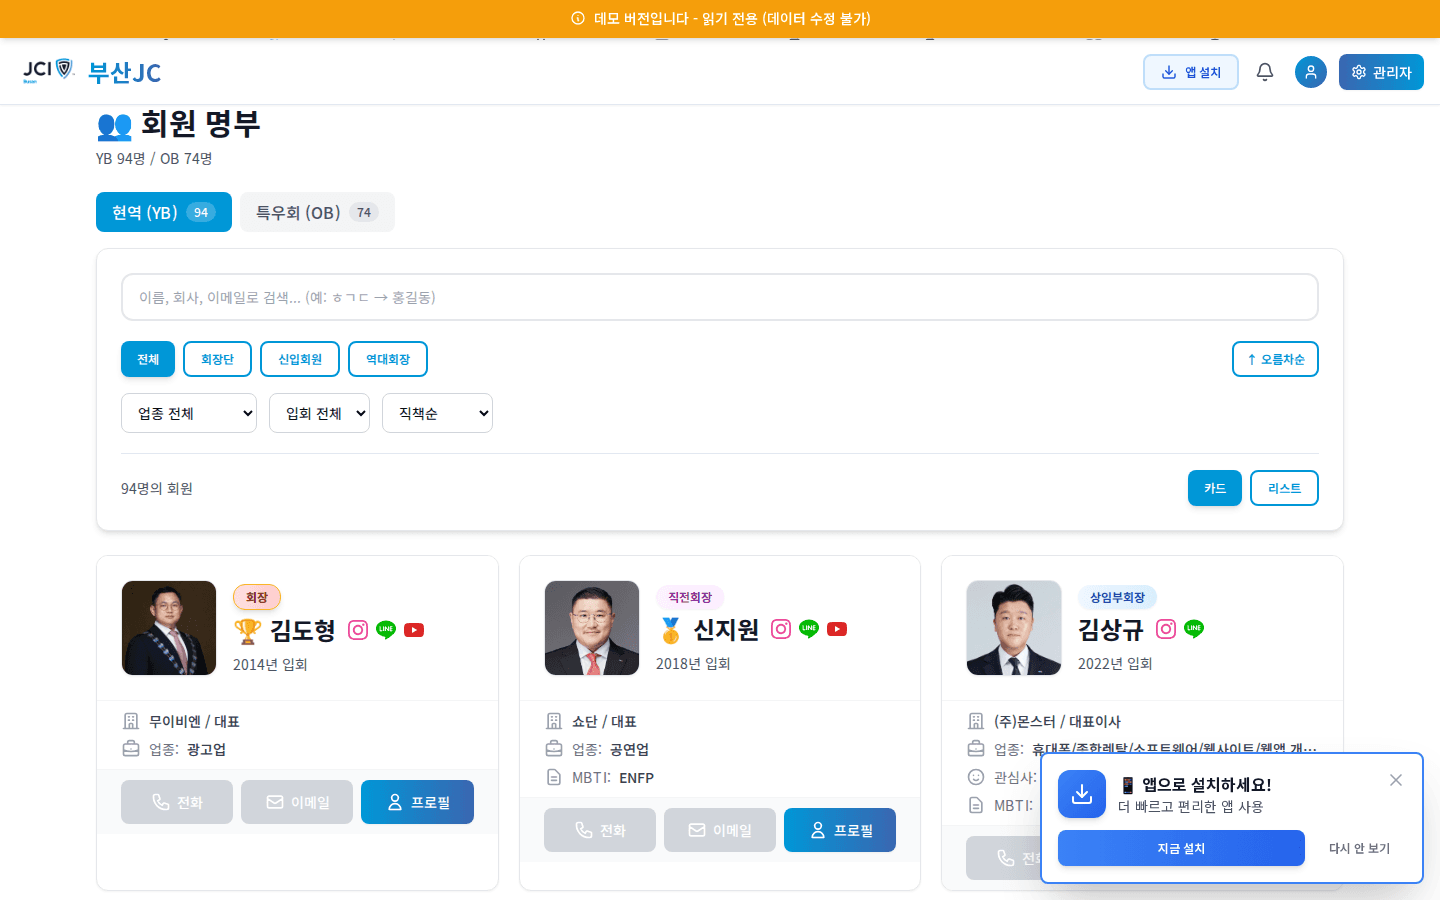The image size is (1440, 900).
Task: Open 김도형's Instagram icon
Action: pyautogui.click(x=358, y=630)
